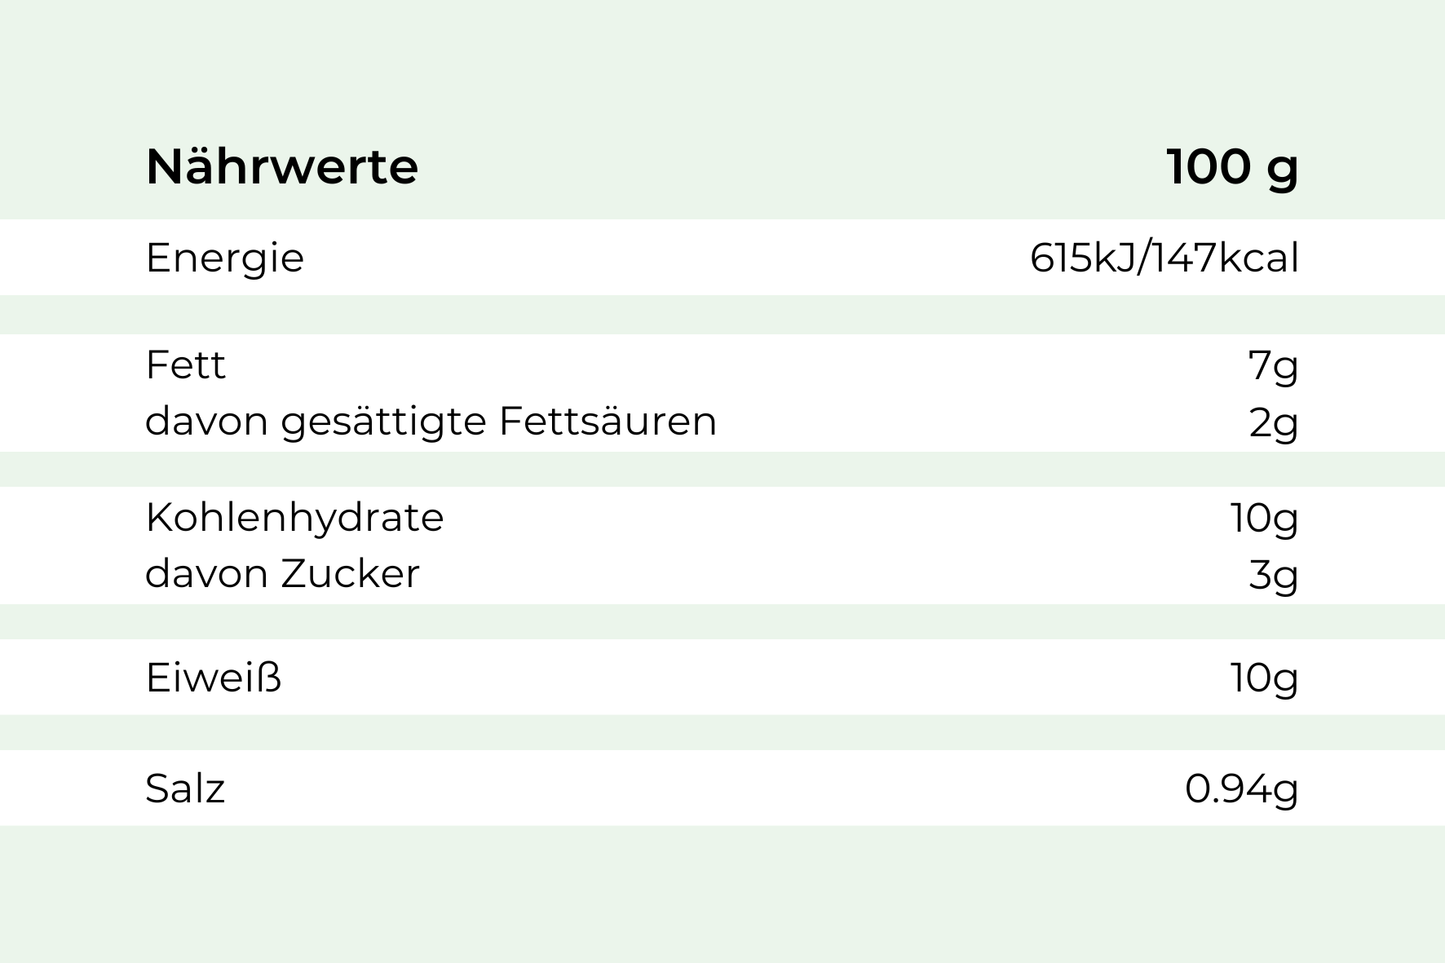Click the green divider between Energie and Fett
1445x963 pixels.
click(x=722, y=315)
